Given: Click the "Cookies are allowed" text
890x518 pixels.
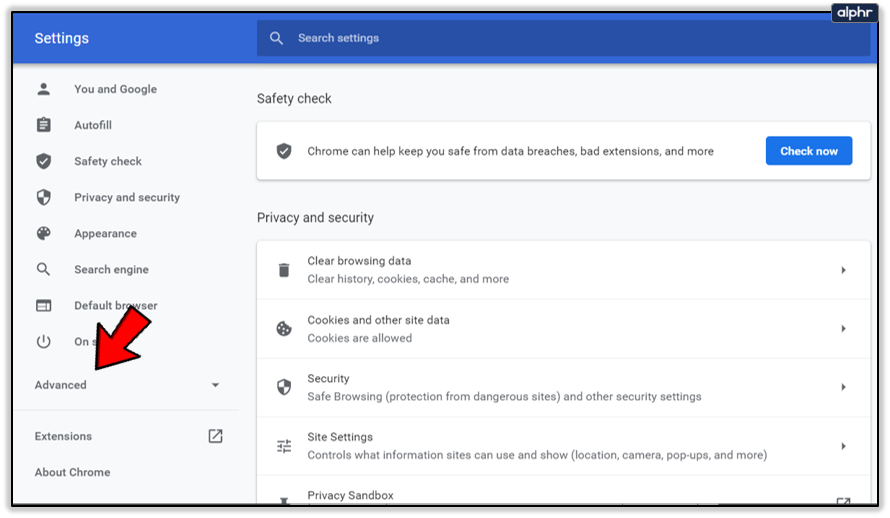Looking at the screenshot, I should pyautogui.click(x=359, y=338).
